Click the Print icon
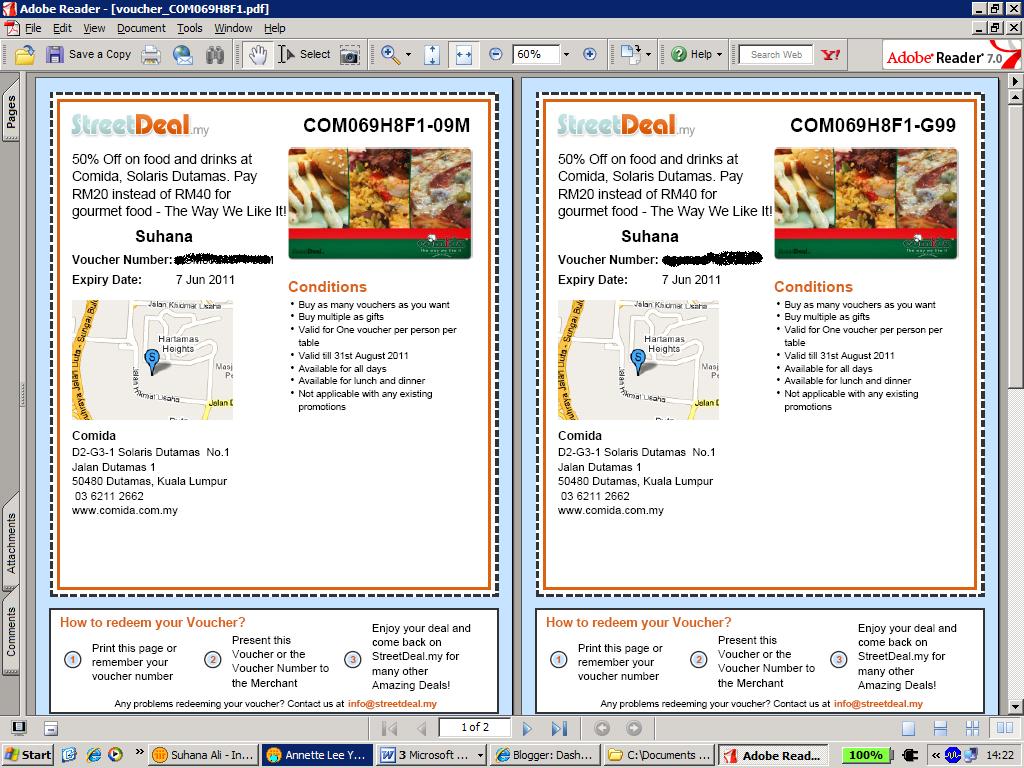Screen dimensions: 1024x768 tap(152, 55)
